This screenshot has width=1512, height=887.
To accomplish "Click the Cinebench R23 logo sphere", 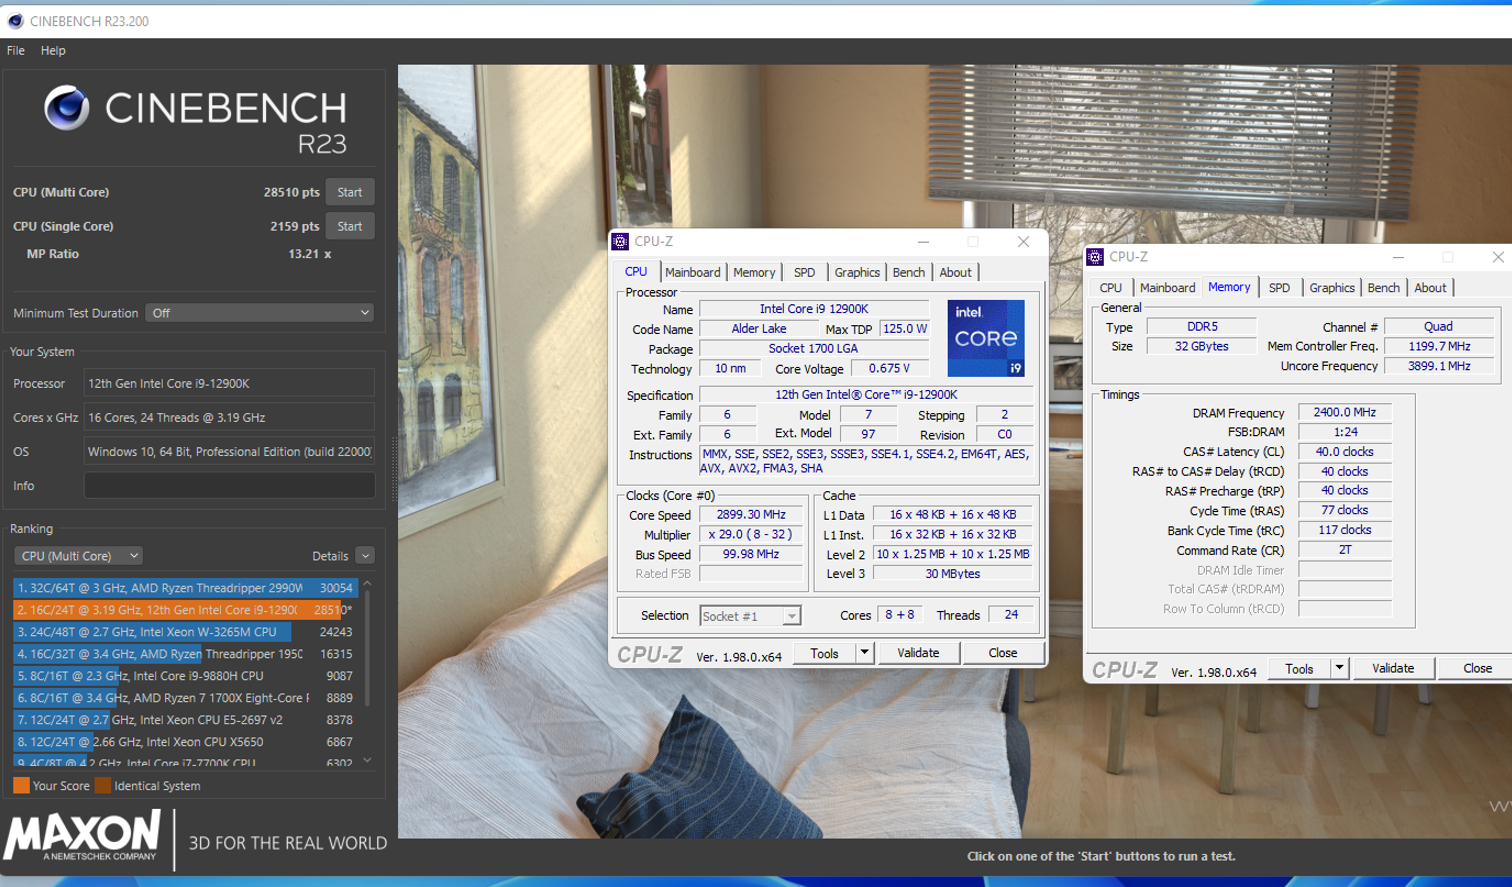I will pos(67,108).
